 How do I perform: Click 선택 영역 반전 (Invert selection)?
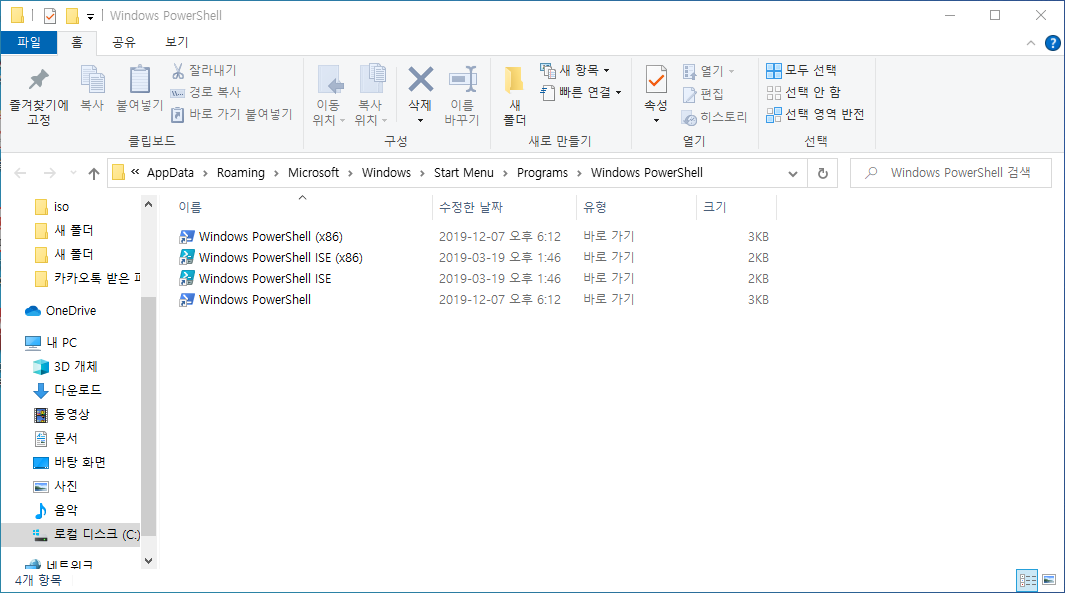[x=815, y=114]
